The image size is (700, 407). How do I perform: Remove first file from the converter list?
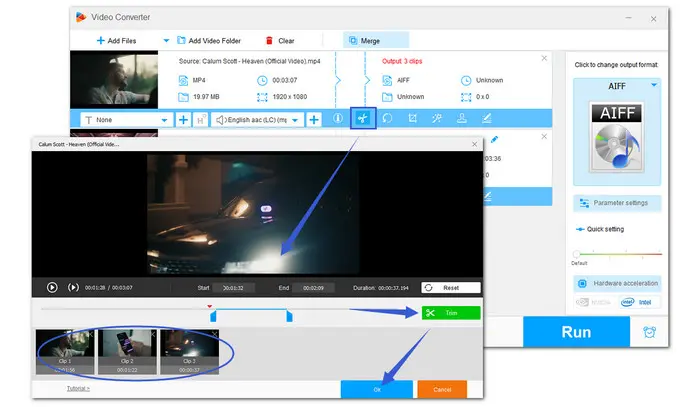point(544,58)
